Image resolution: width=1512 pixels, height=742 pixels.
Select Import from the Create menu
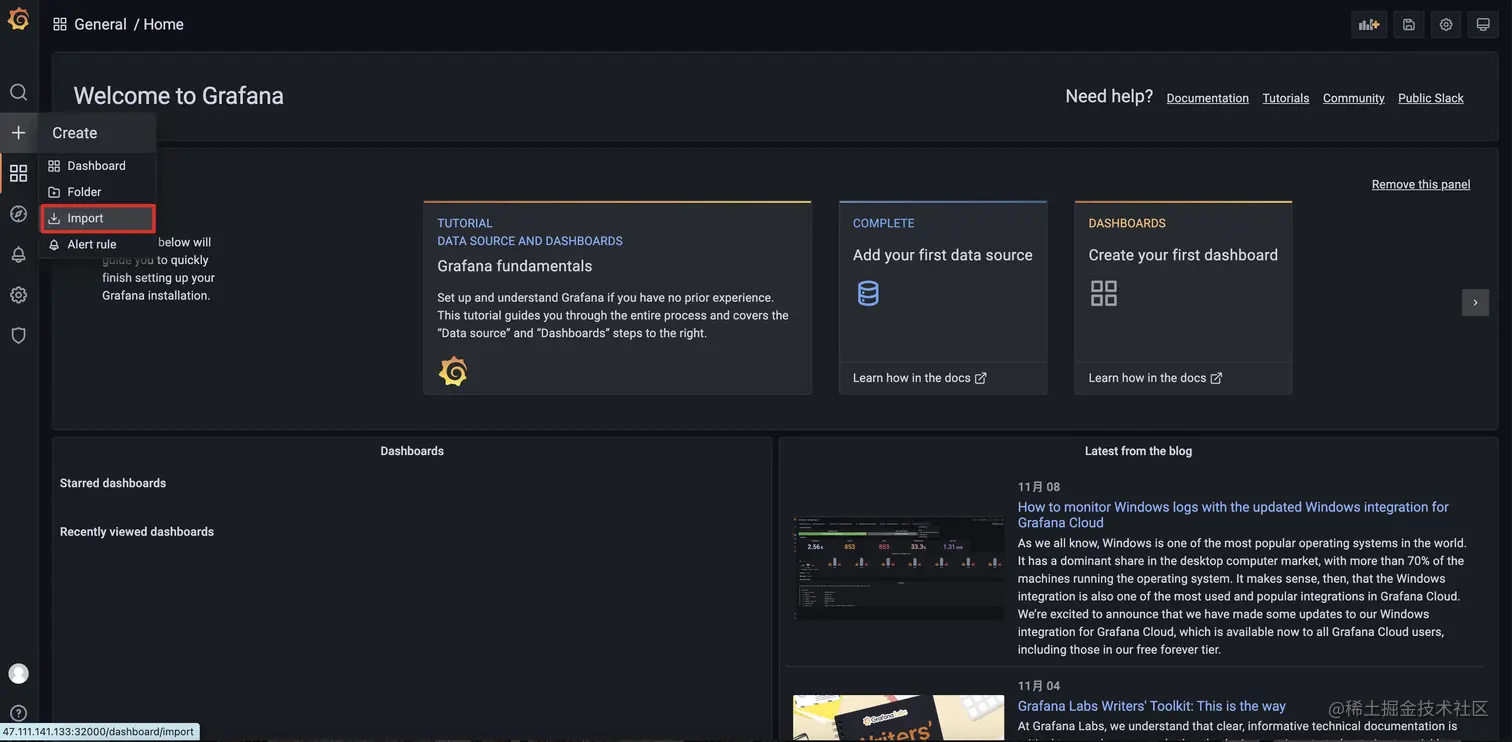pos(97,218)
